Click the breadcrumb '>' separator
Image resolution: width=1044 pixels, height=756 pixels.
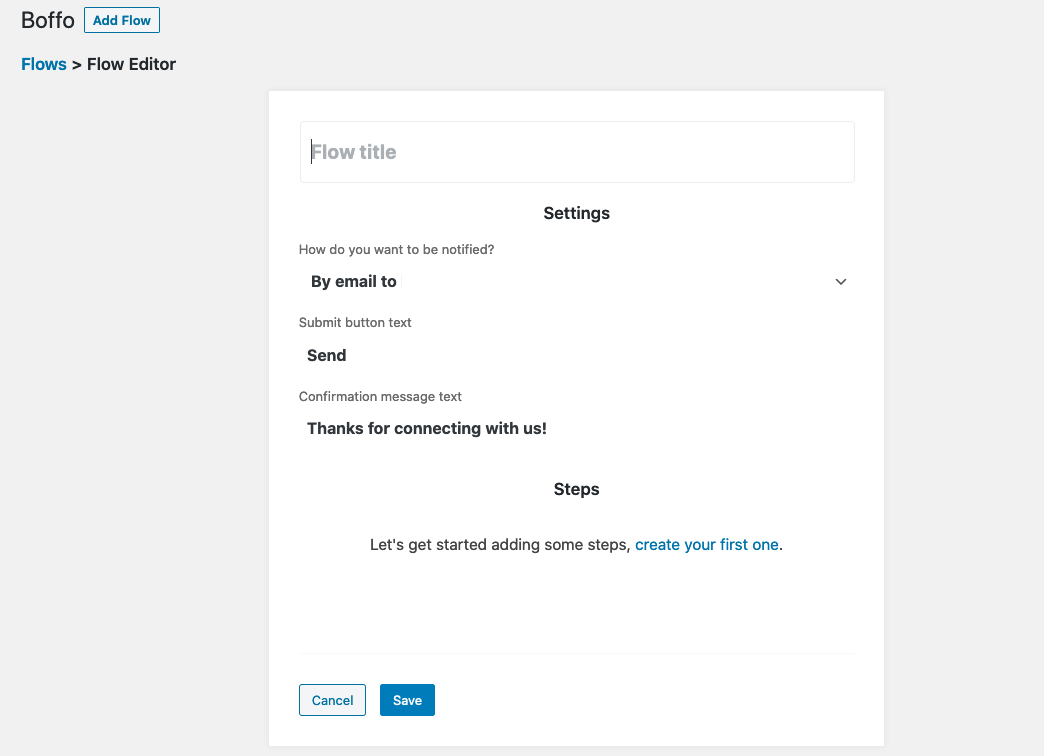77,65
